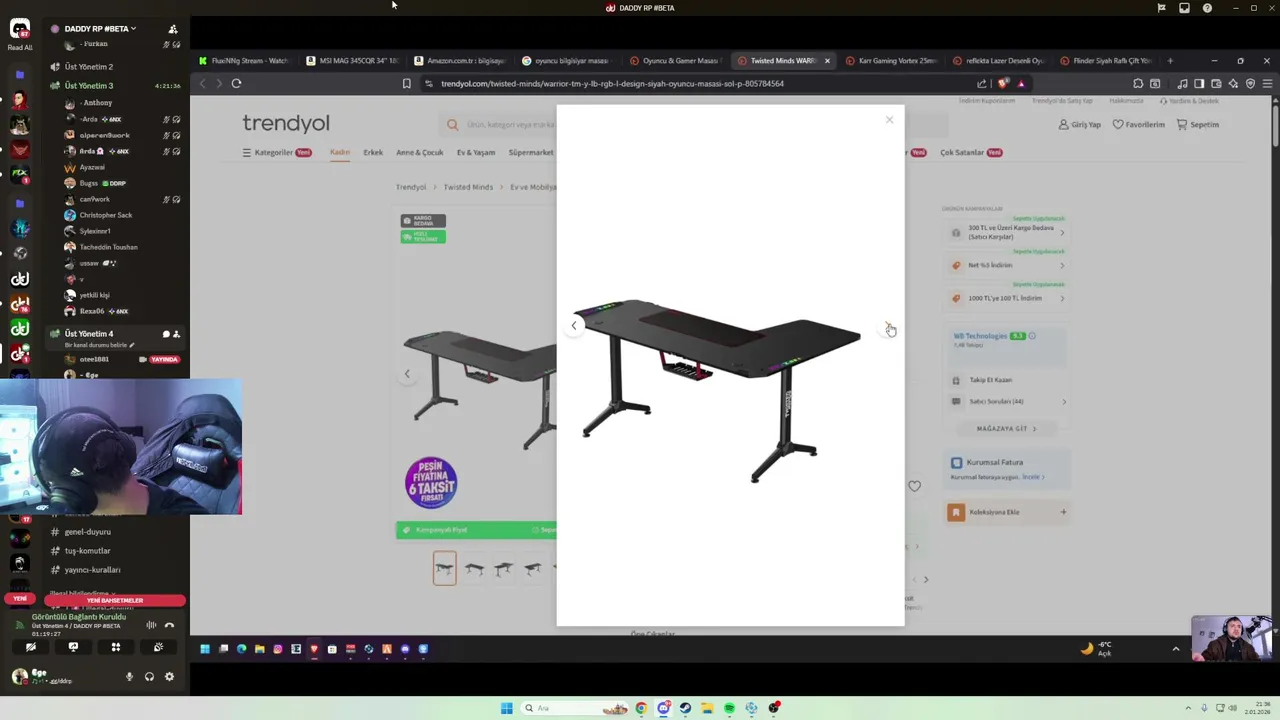
Task: Mute Discord microphone
Action: (129, 677)
